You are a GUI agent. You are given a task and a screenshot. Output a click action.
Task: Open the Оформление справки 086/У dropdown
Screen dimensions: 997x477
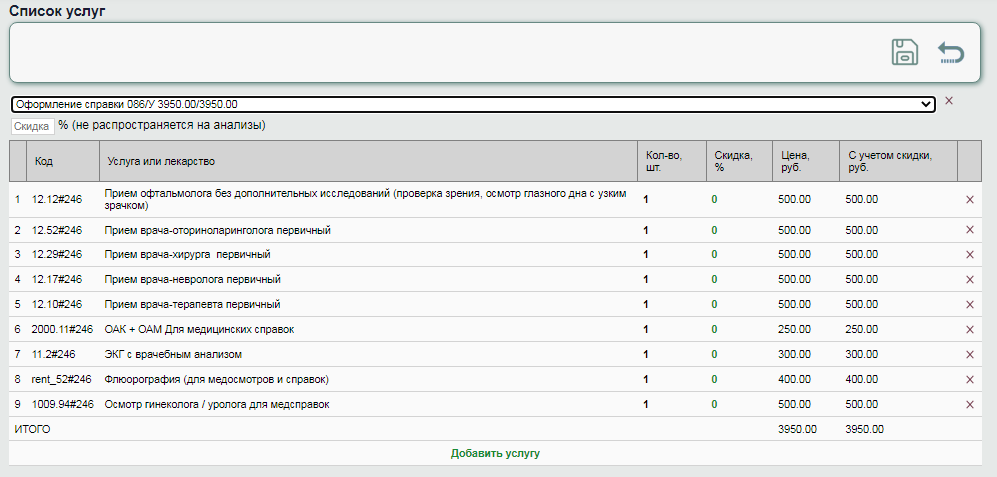tap(472, 104)
